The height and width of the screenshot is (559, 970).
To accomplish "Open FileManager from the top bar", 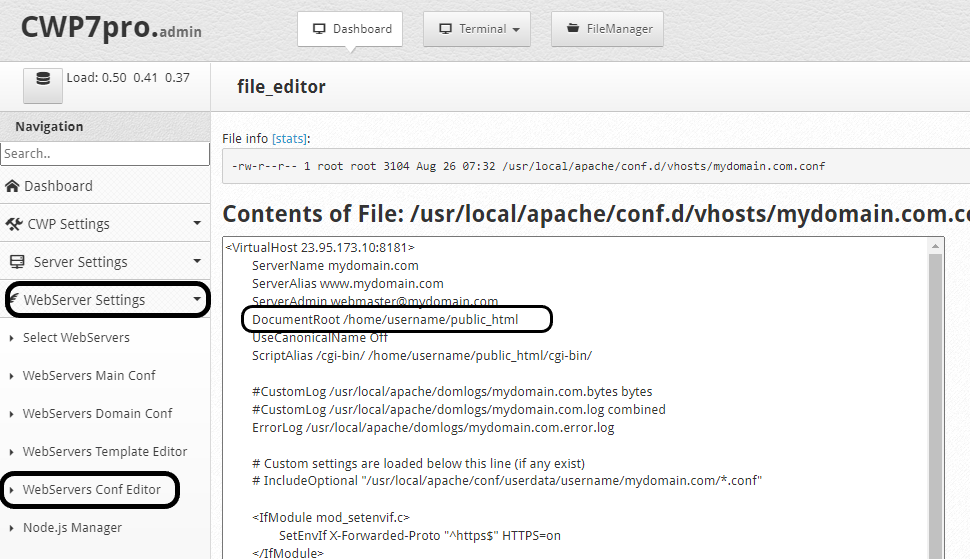I will pos(607,29).
